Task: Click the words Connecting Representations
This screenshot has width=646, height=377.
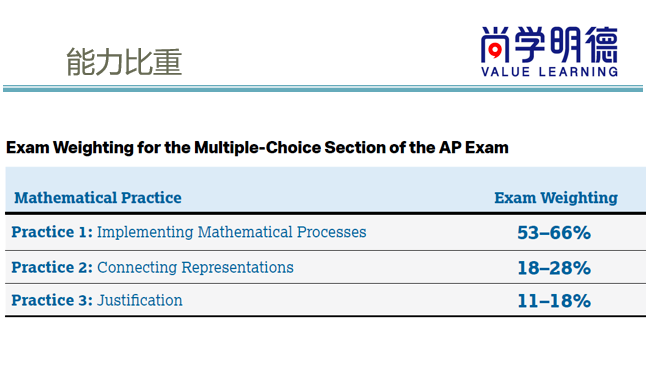Action: pyautogui.click(x=195, y=267)
